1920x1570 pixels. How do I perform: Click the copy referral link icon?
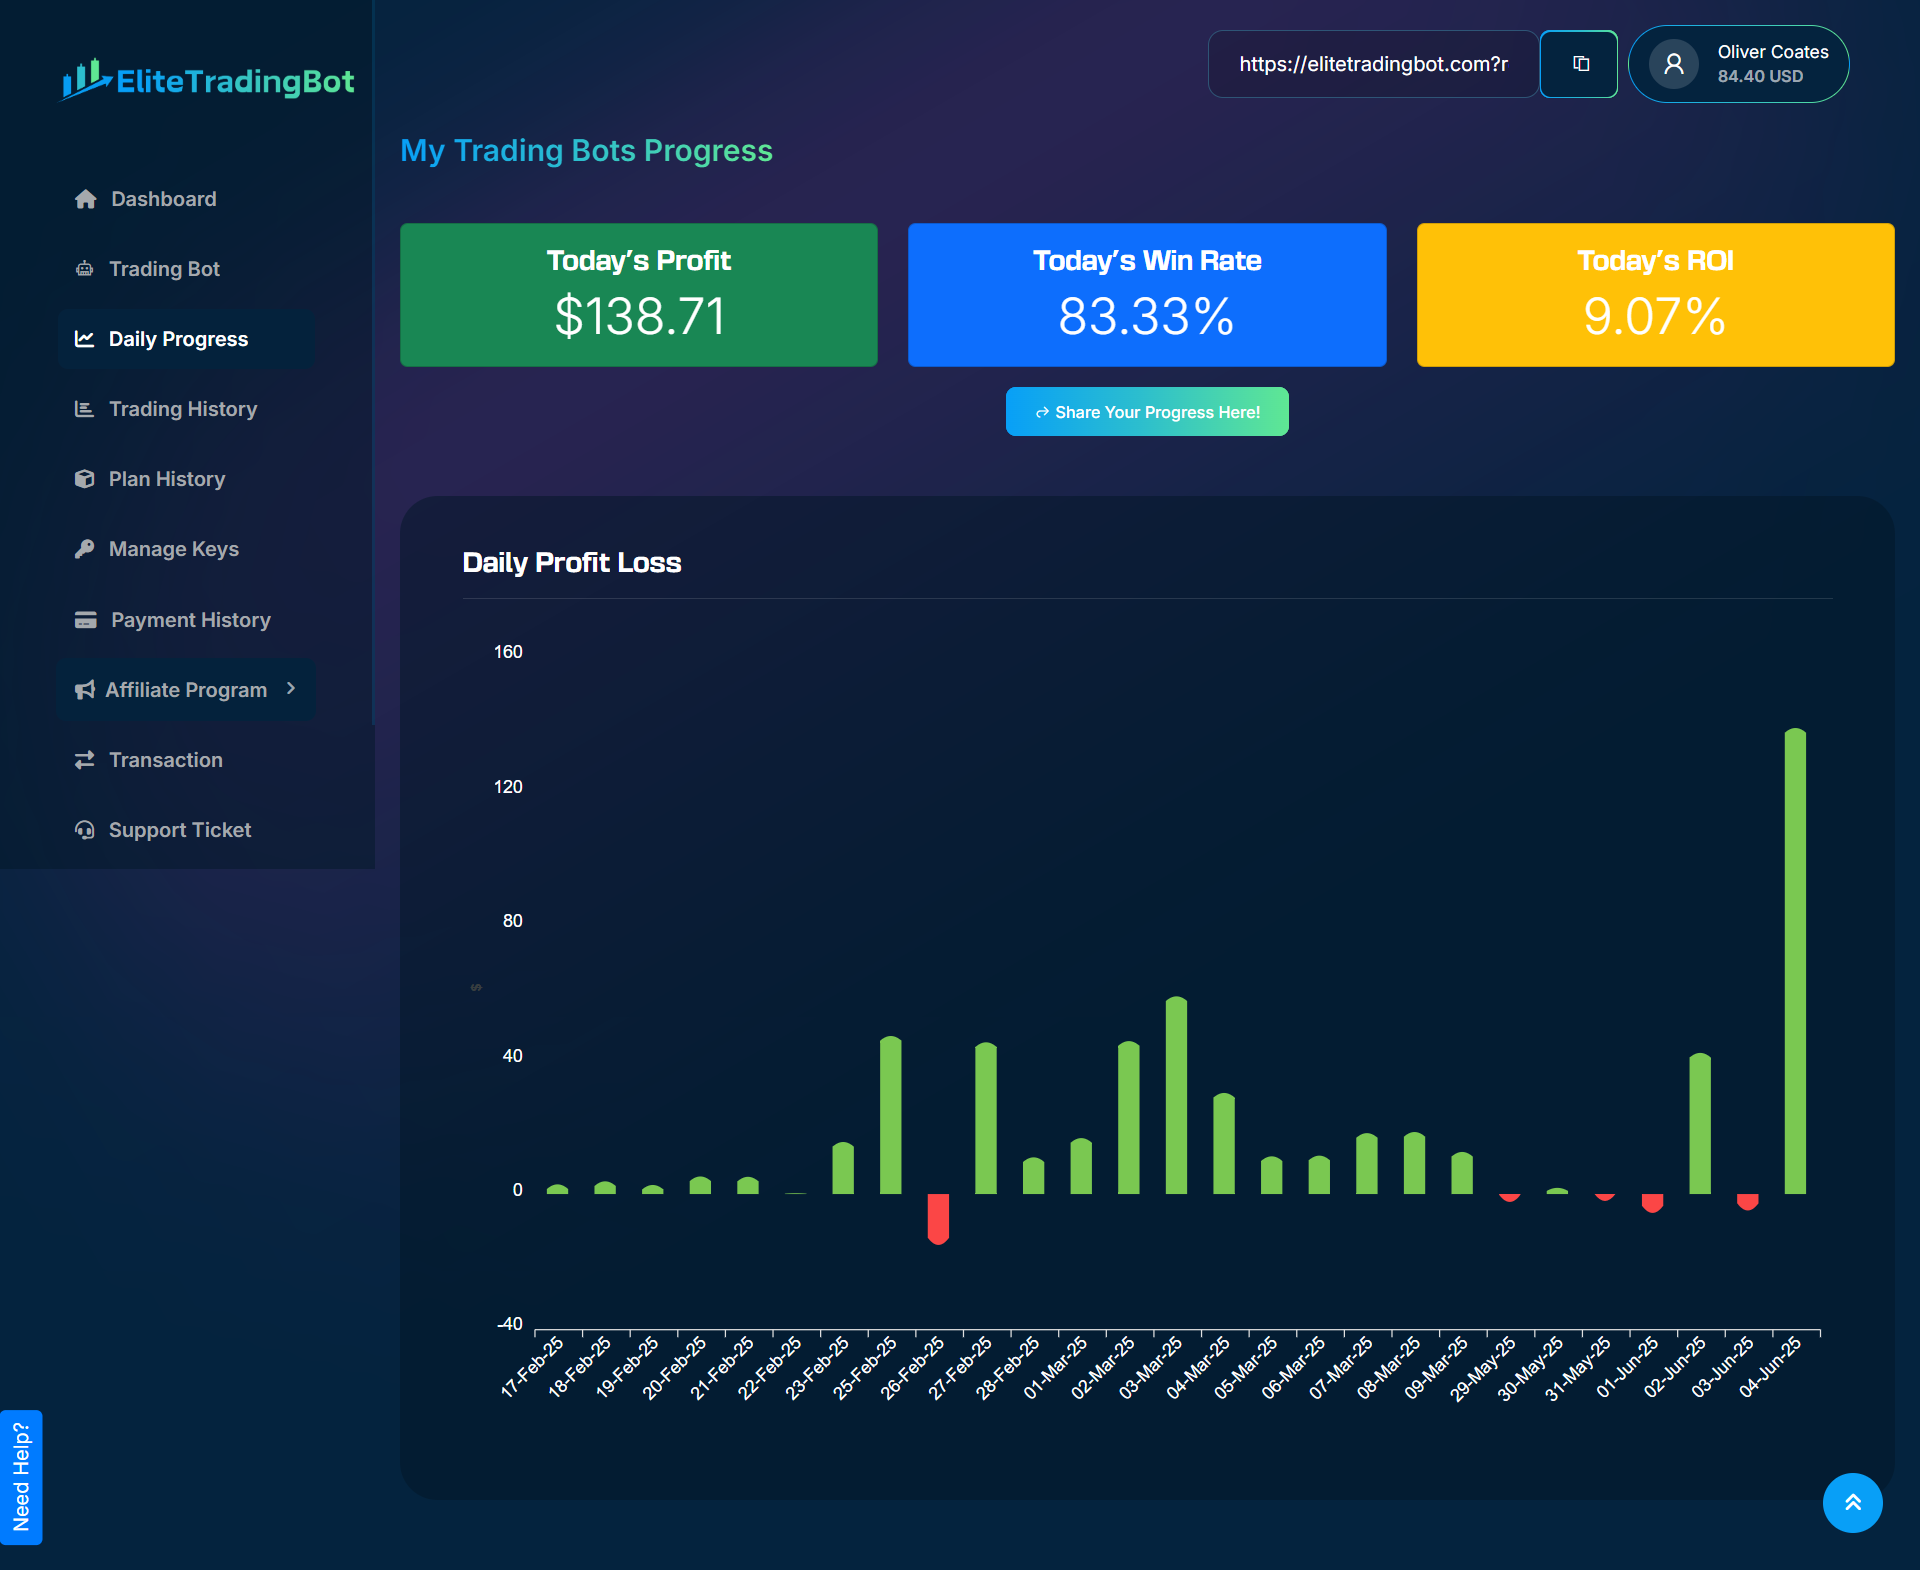coord(1580,64)
